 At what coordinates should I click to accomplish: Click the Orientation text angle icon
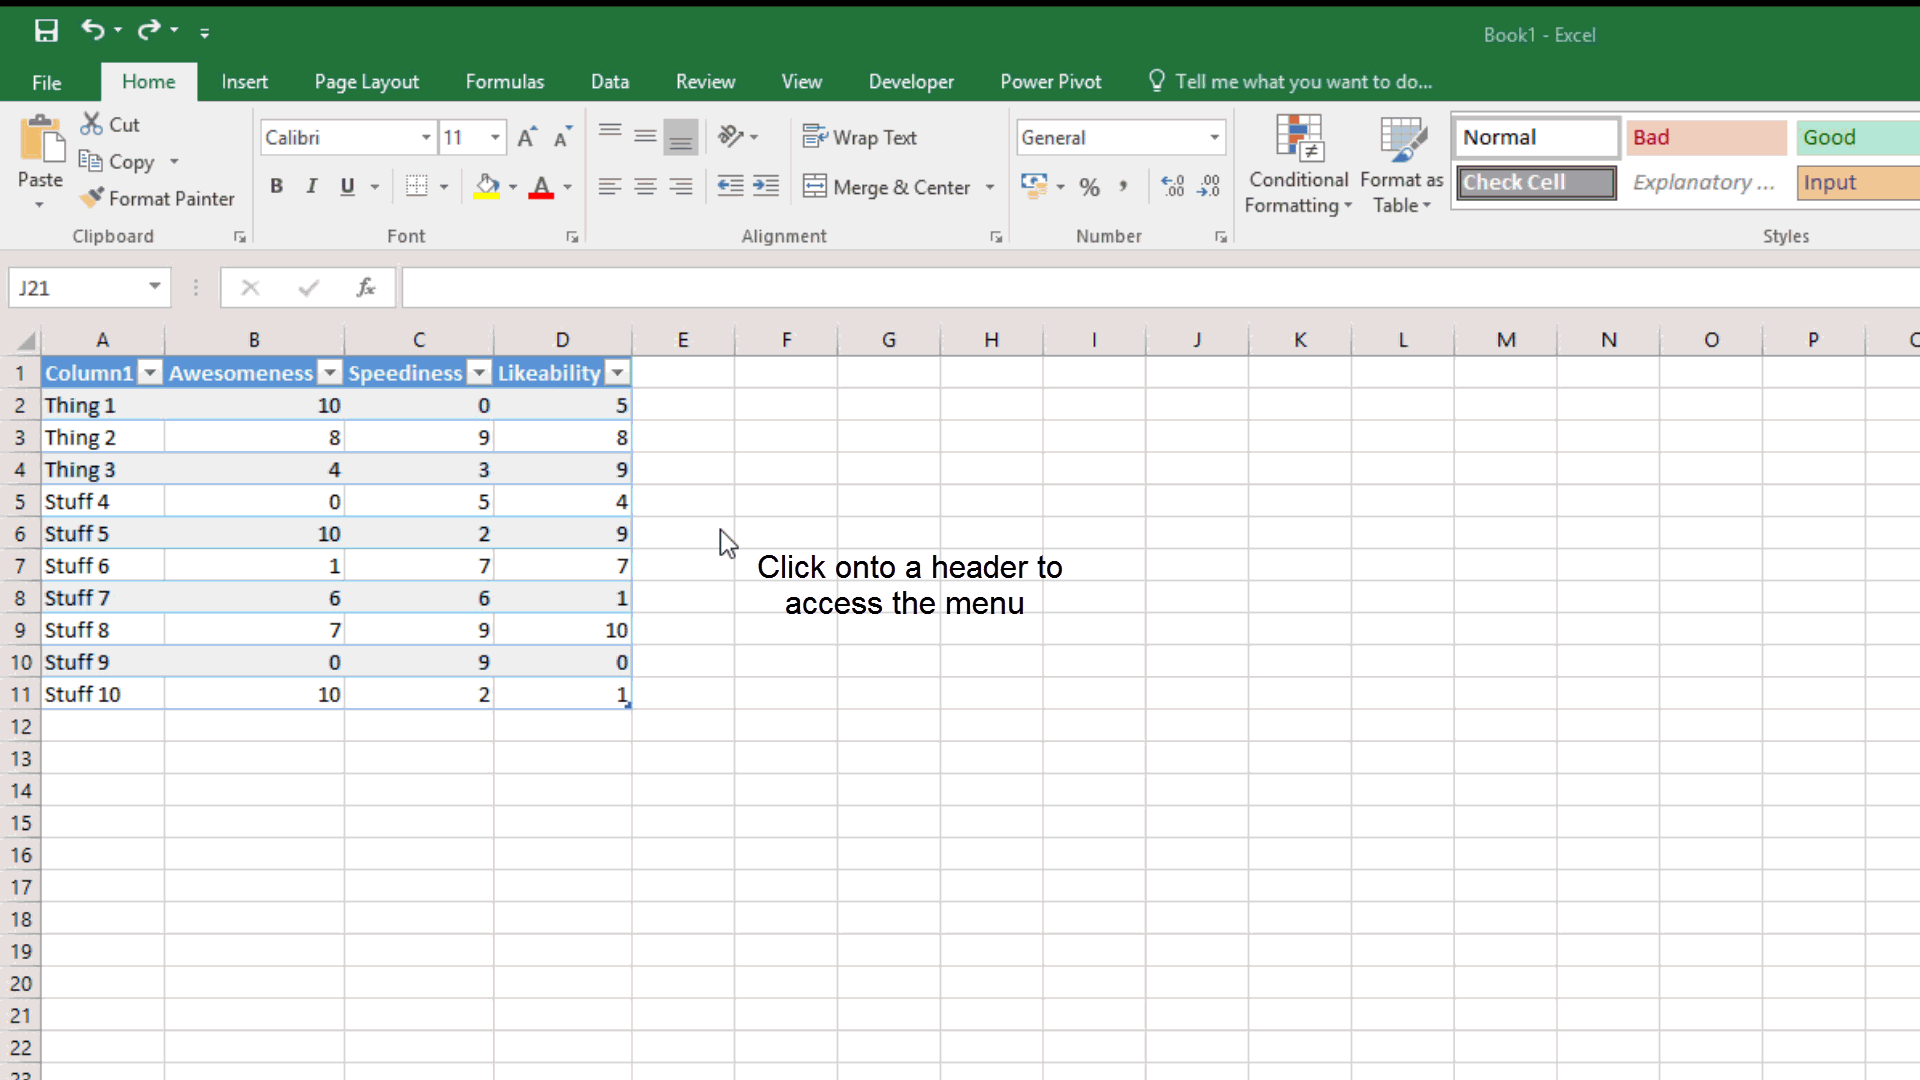pyautogui.click(x=731, y=136)
